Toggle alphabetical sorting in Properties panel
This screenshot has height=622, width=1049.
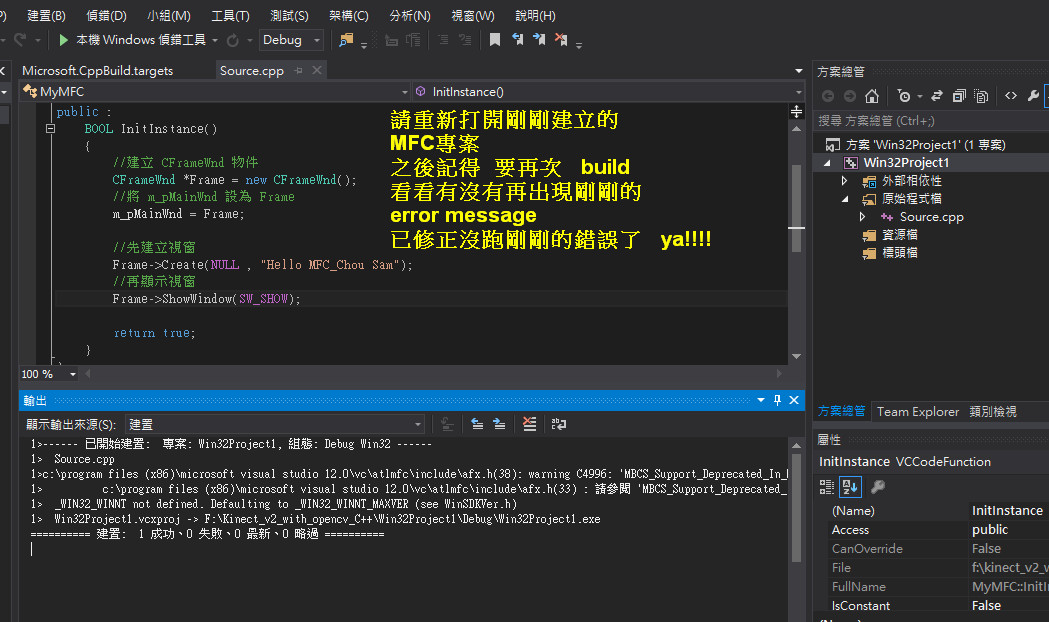pos(850,487)
